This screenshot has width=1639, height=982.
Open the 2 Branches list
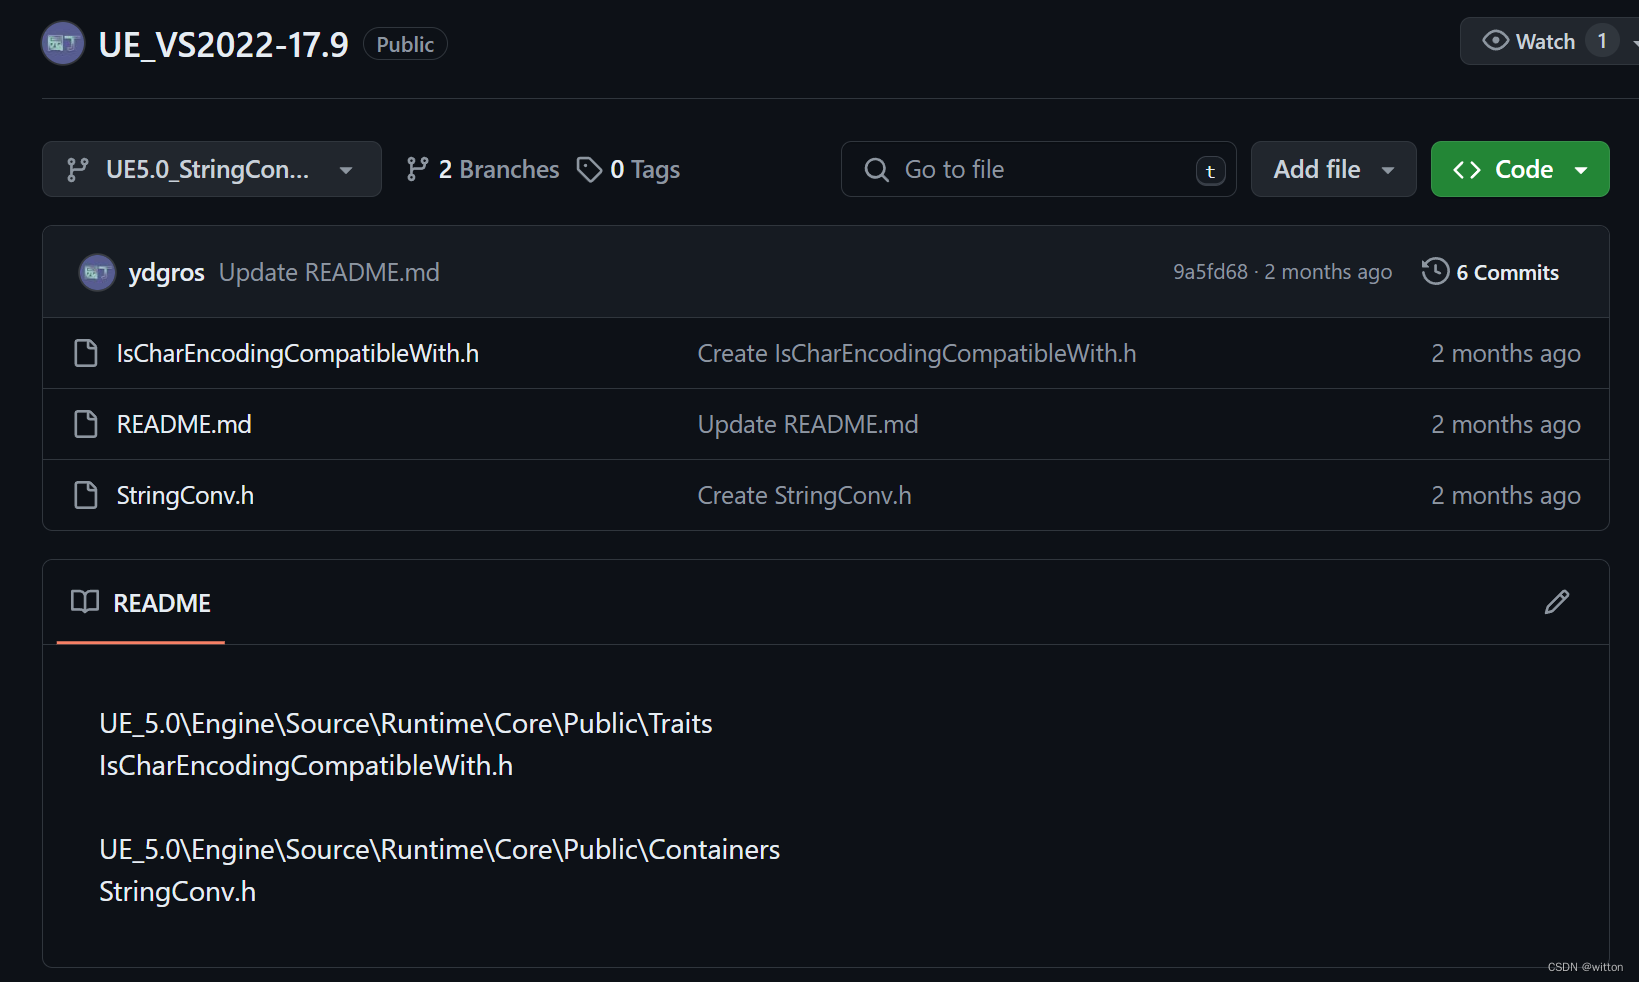[483, 170]
